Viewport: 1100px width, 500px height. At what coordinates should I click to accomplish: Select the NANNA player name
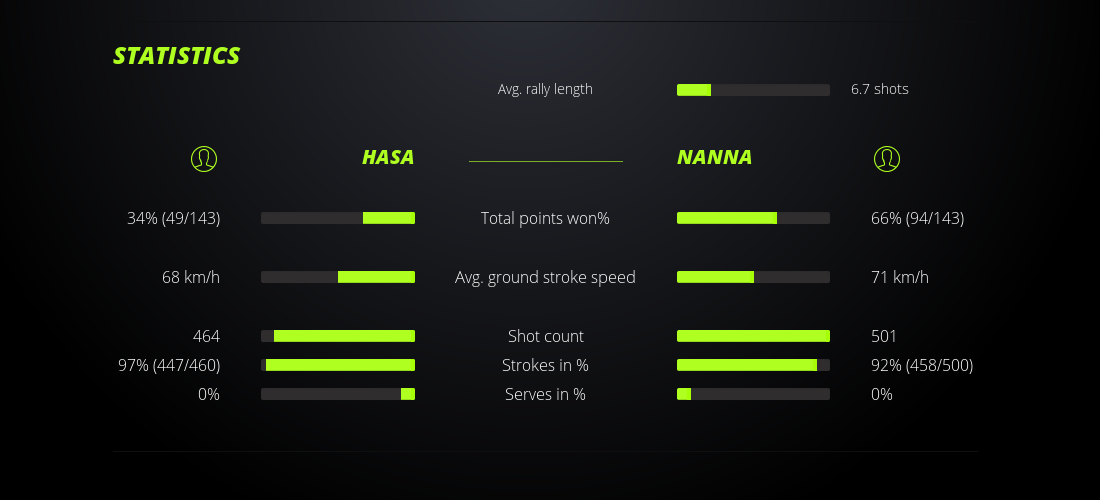pos(715,157)
